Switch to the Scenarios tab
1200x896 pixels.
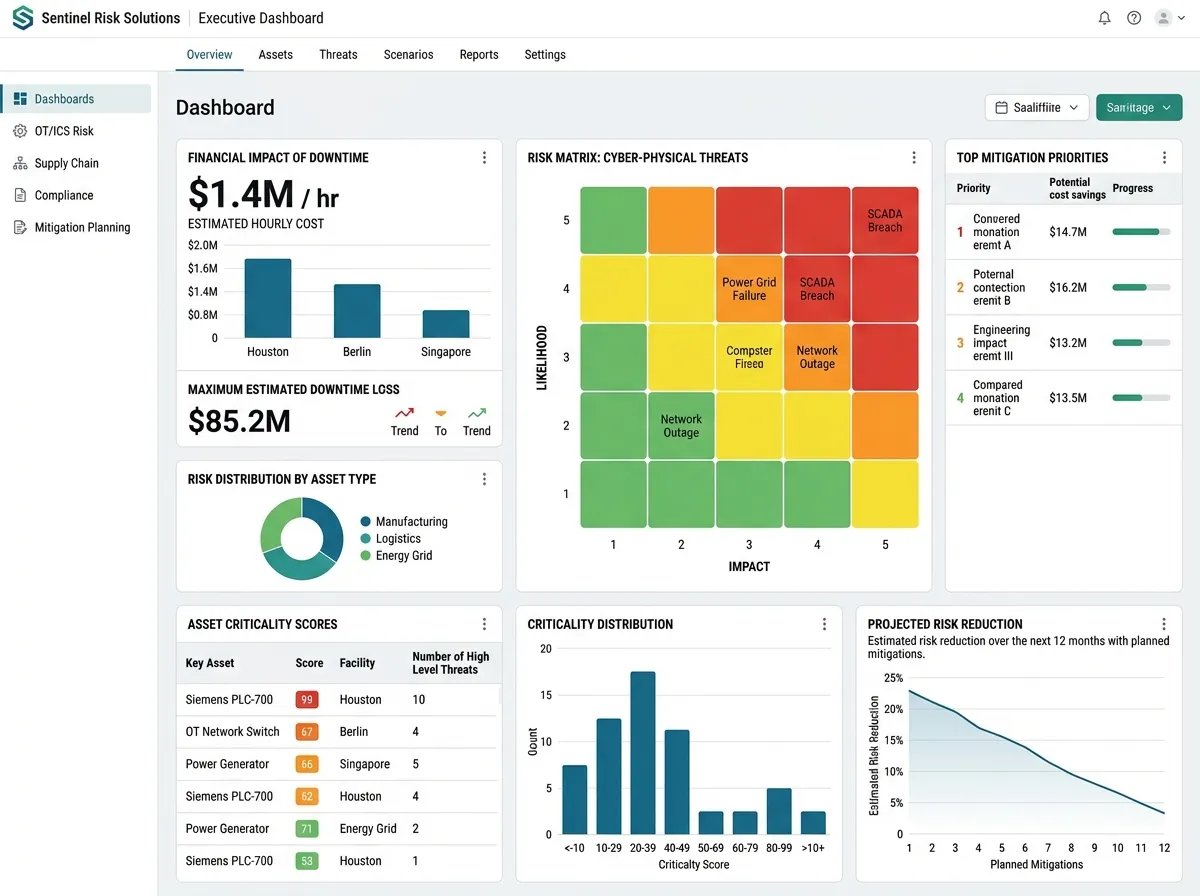(x=408, y=54)
